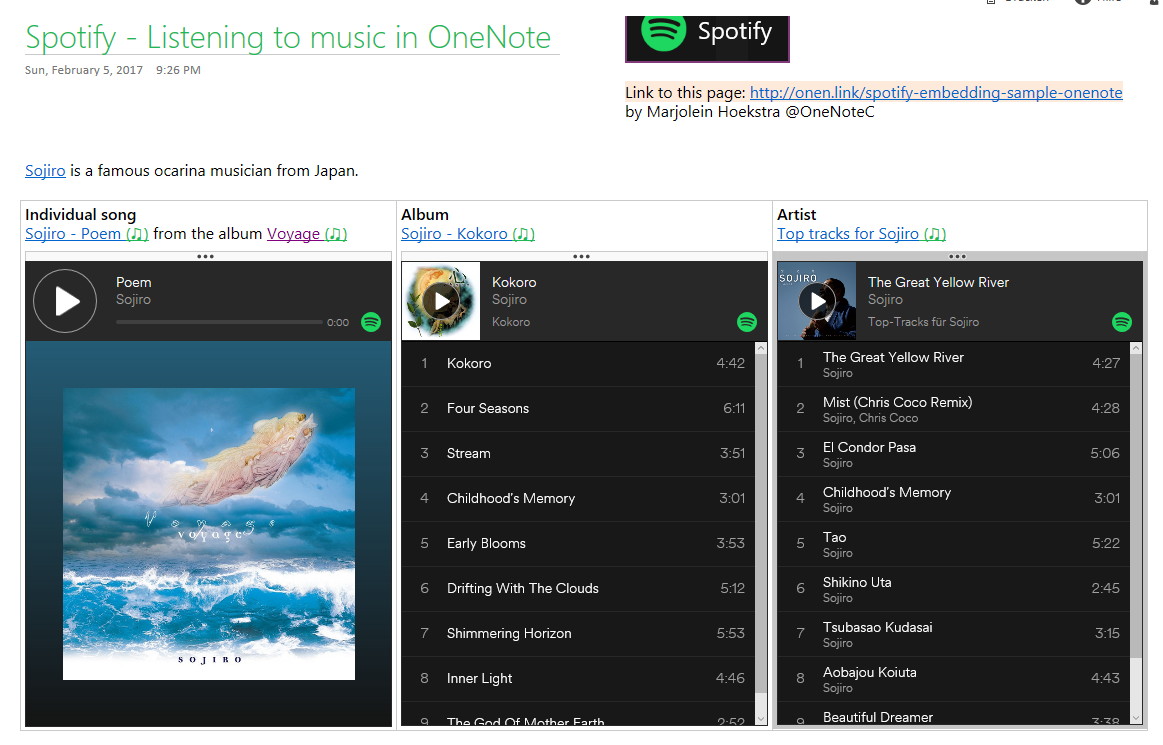Click the Voyage album cover artwork
The image size is (1163, 745).
pyautogui.click(x=209, y=534)
